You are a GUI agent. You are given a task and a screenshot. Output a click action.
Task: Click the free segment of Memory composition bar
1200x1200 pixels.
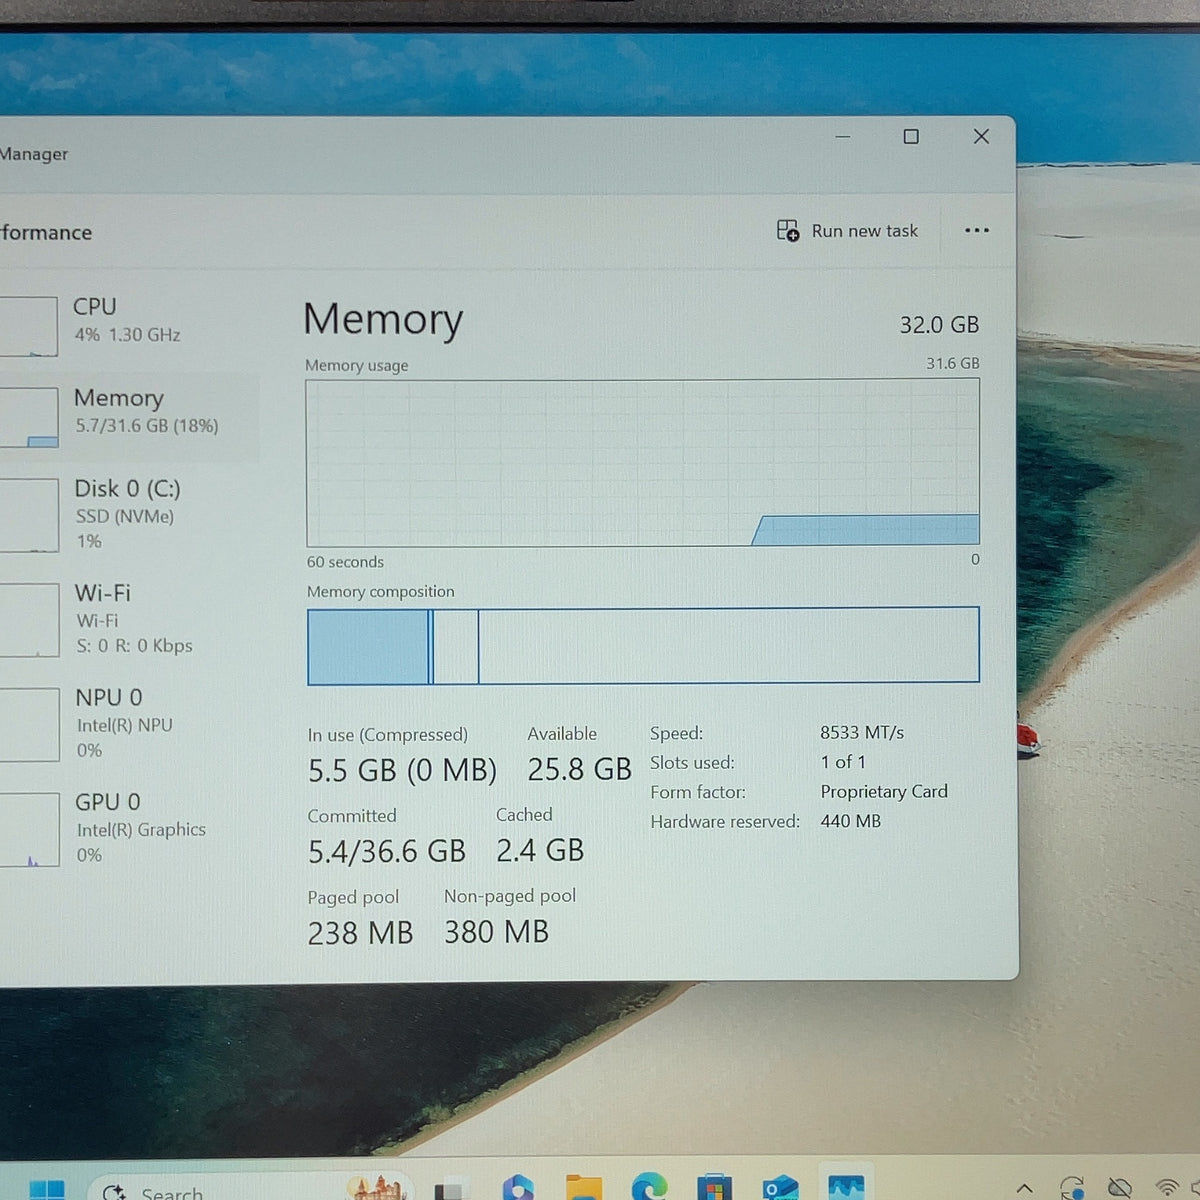point(728,645)
